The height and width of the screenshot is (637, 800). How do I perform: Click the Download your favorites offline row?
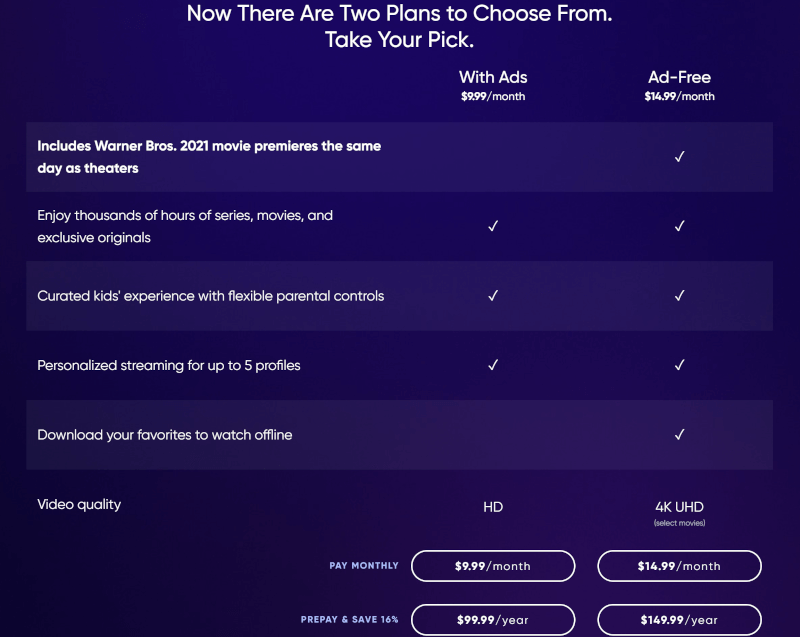coord(165,435)
